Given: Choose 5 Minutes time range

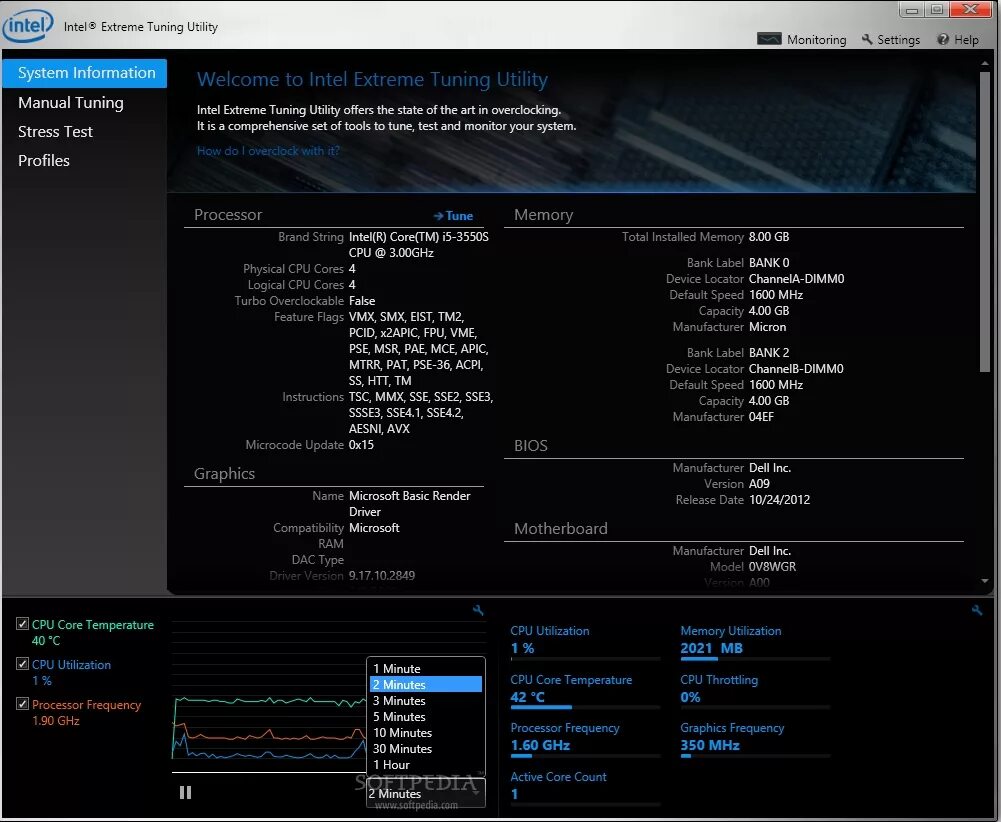Looking at the screenshot, I should point(426,716).
